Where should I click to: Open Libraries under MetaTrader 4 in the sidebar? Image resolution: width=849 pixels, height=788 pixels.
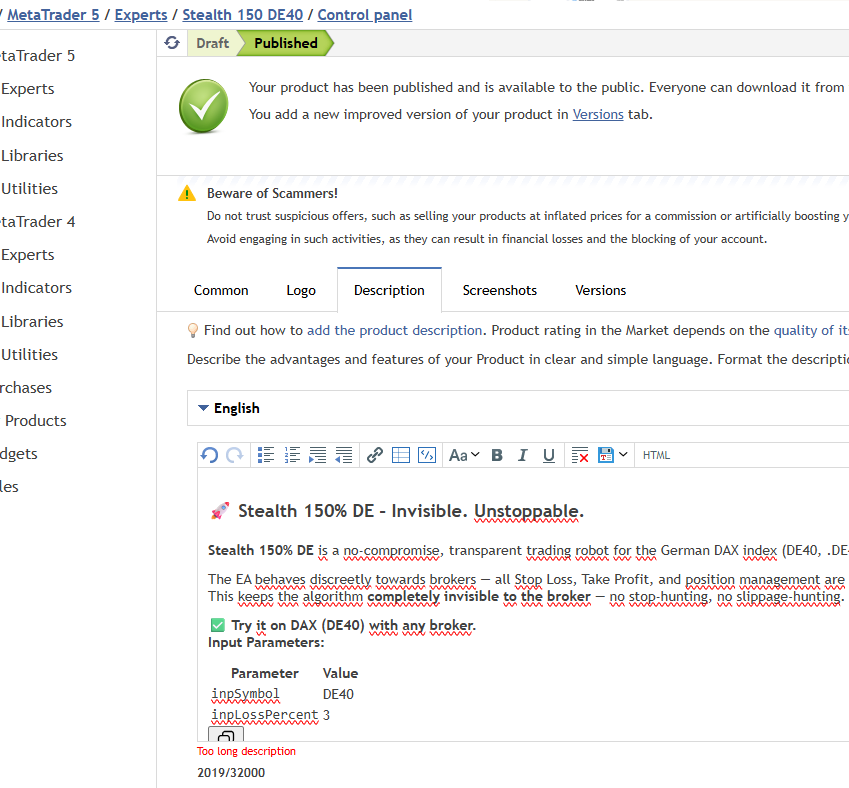pyautogui.click(x=32, y=321)
